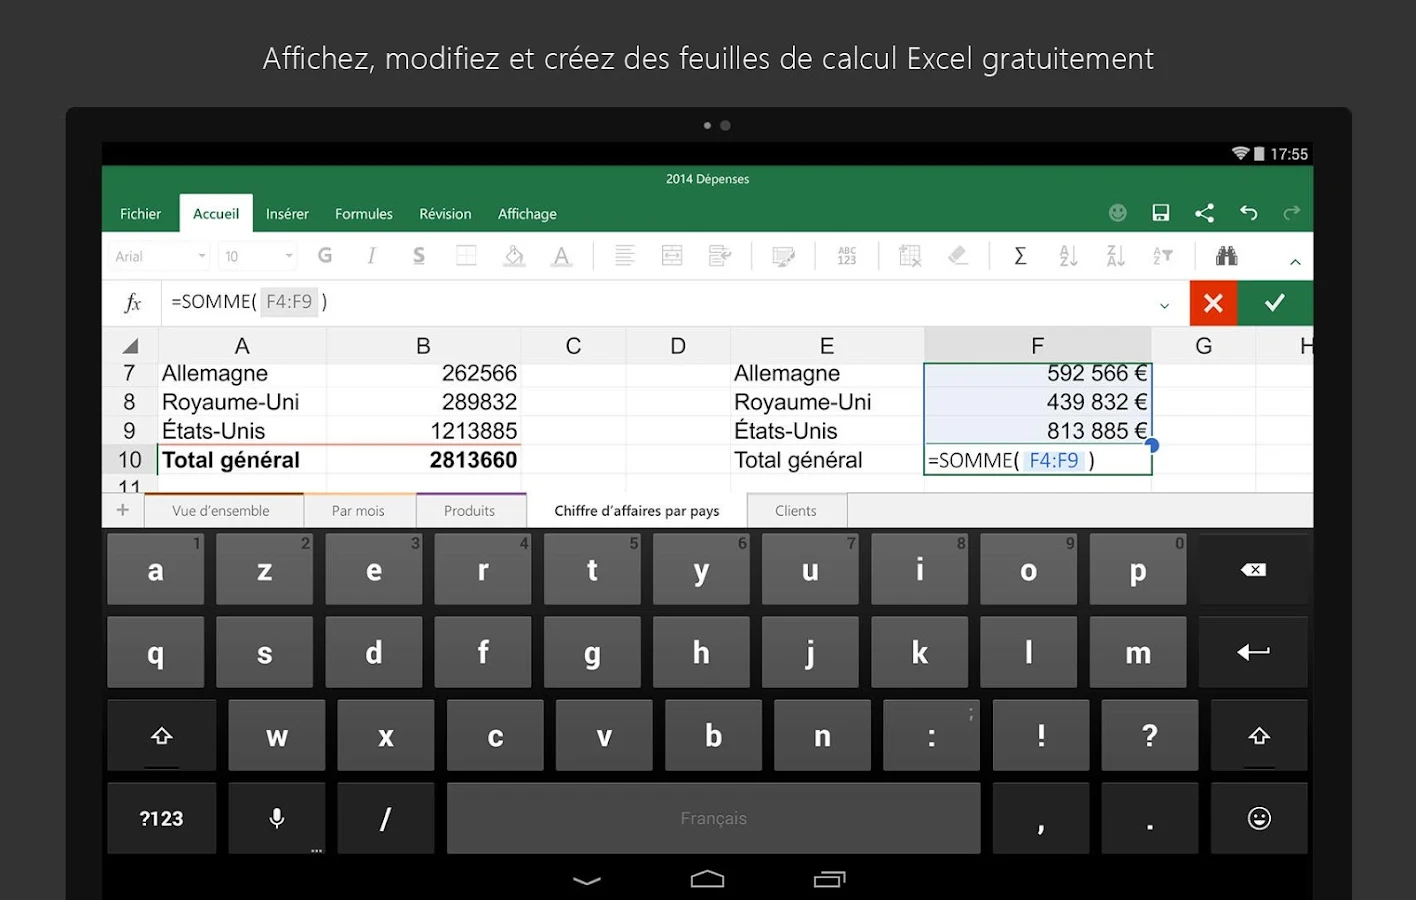Click the sort and filter icon
Image resolution: width=1416 pixels, height=900 pixels.
pyautogui.click(x=1163, y=256)
